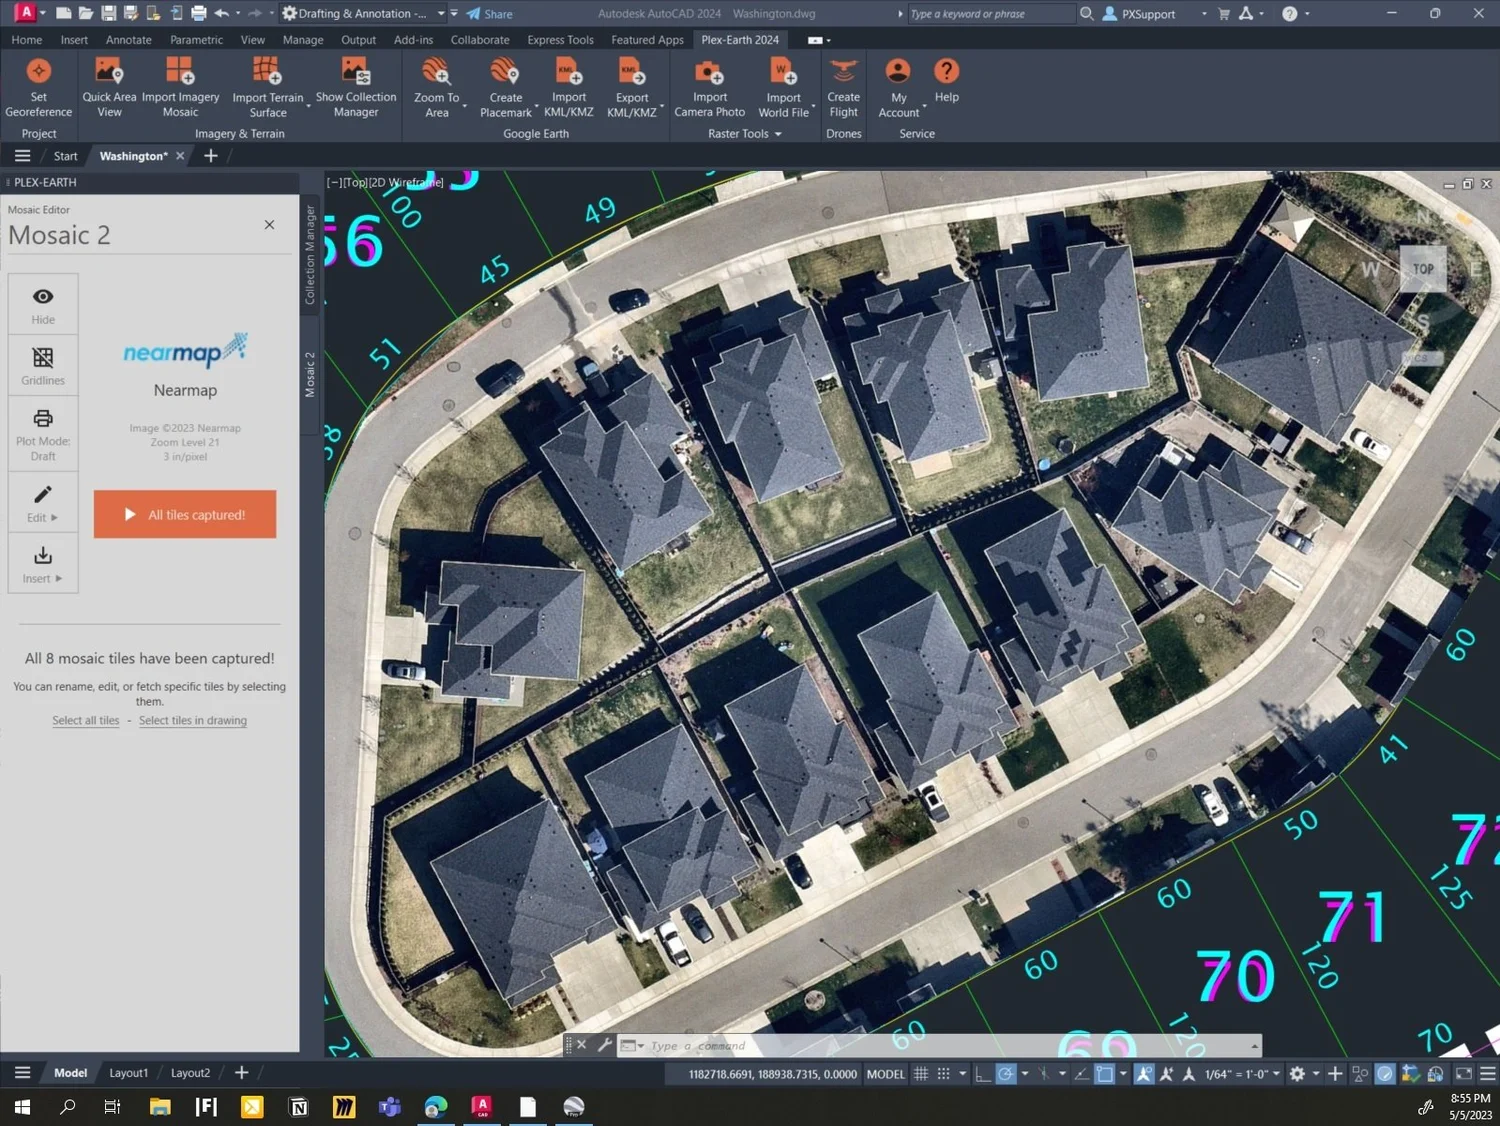Toggle the drawing grid on the status bar

[x=920, y=1073]
